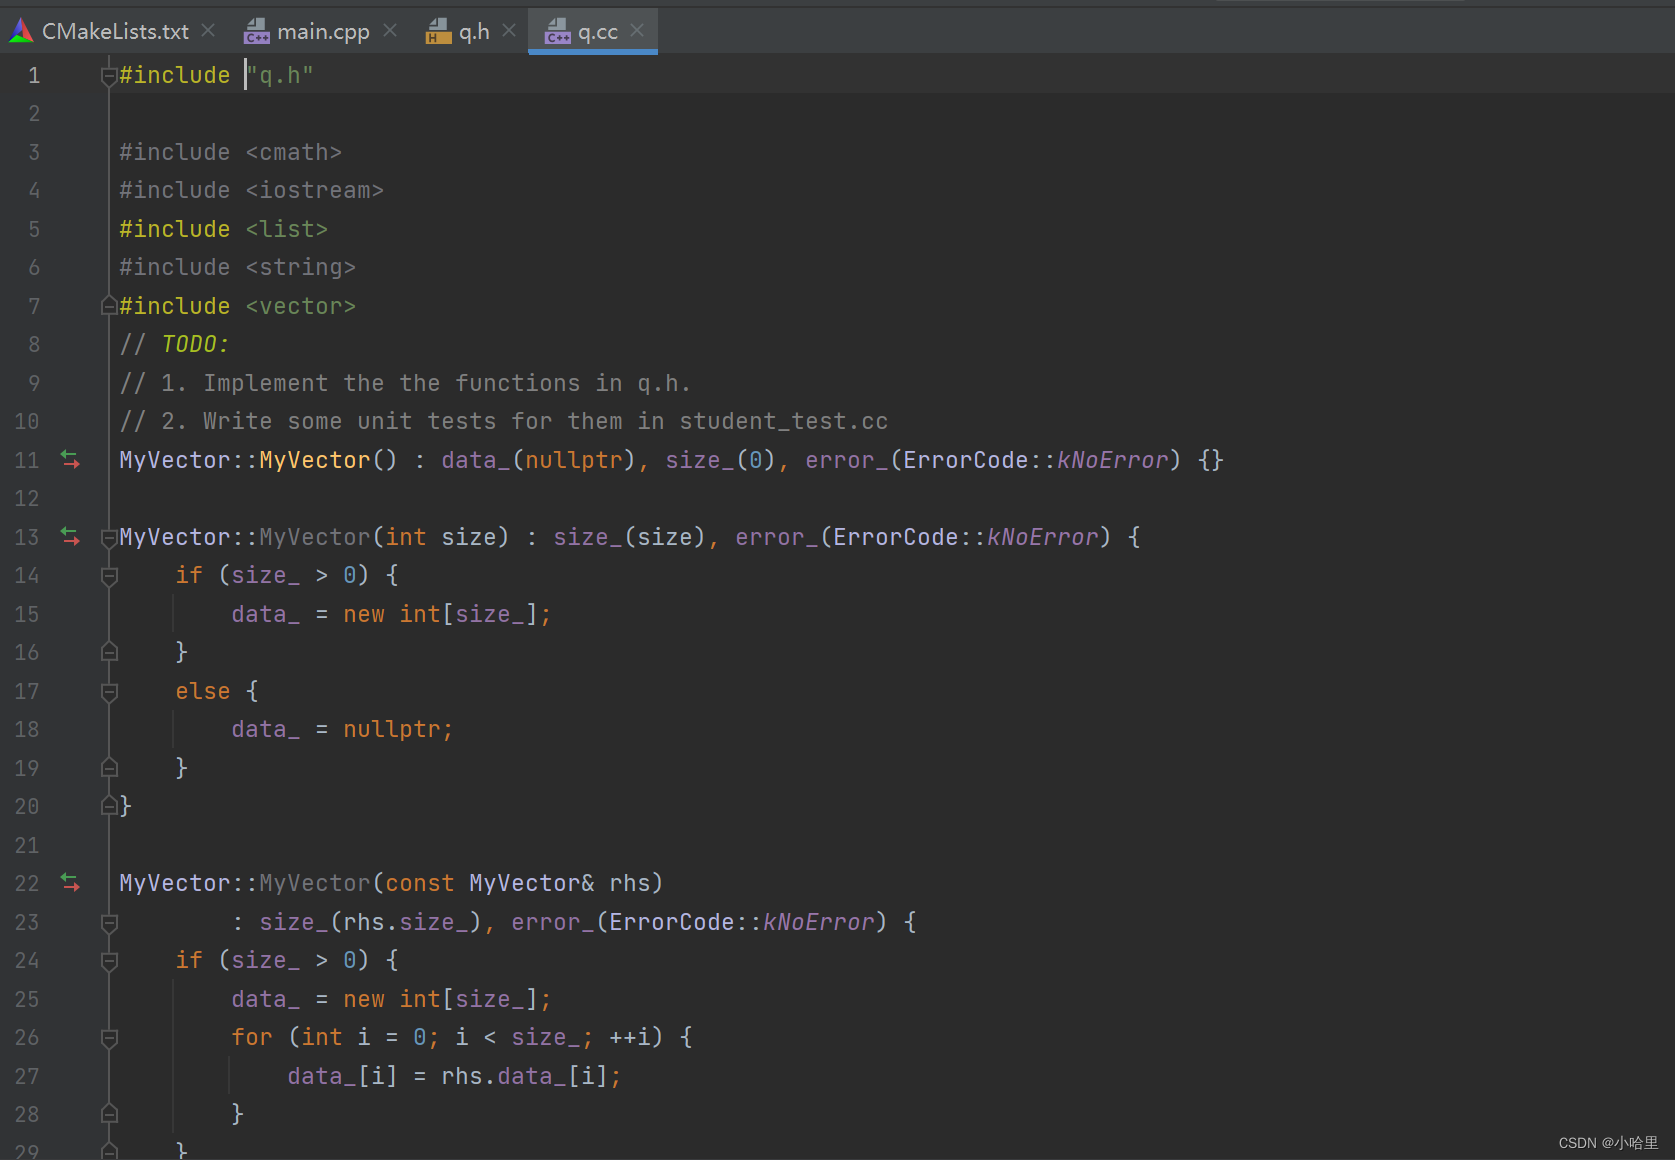Click the C++ icon on main.cpp tab

(x=257, y=32)
